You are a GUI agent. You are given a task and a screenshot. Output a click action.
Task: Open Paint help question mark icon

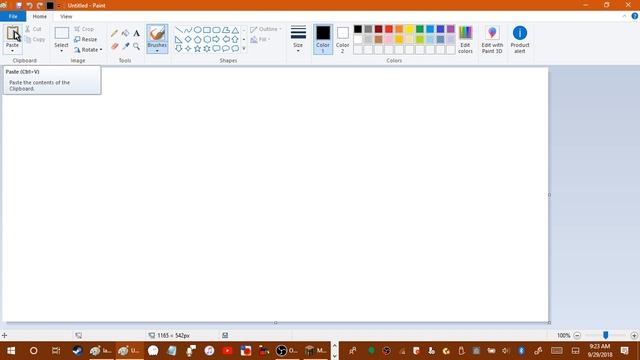[635, 16]
